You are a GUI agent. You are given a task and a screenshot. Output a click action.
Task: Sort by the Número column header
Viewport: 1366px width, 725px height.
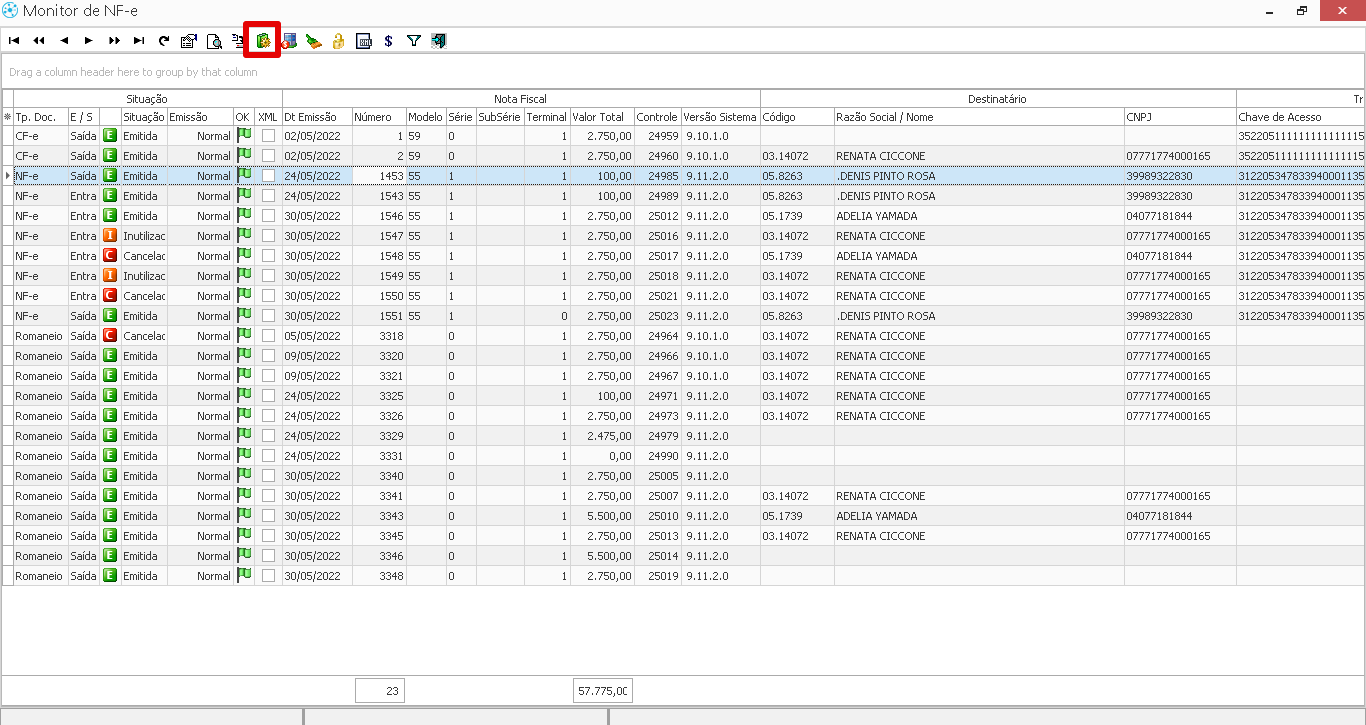tap(379, 117)
